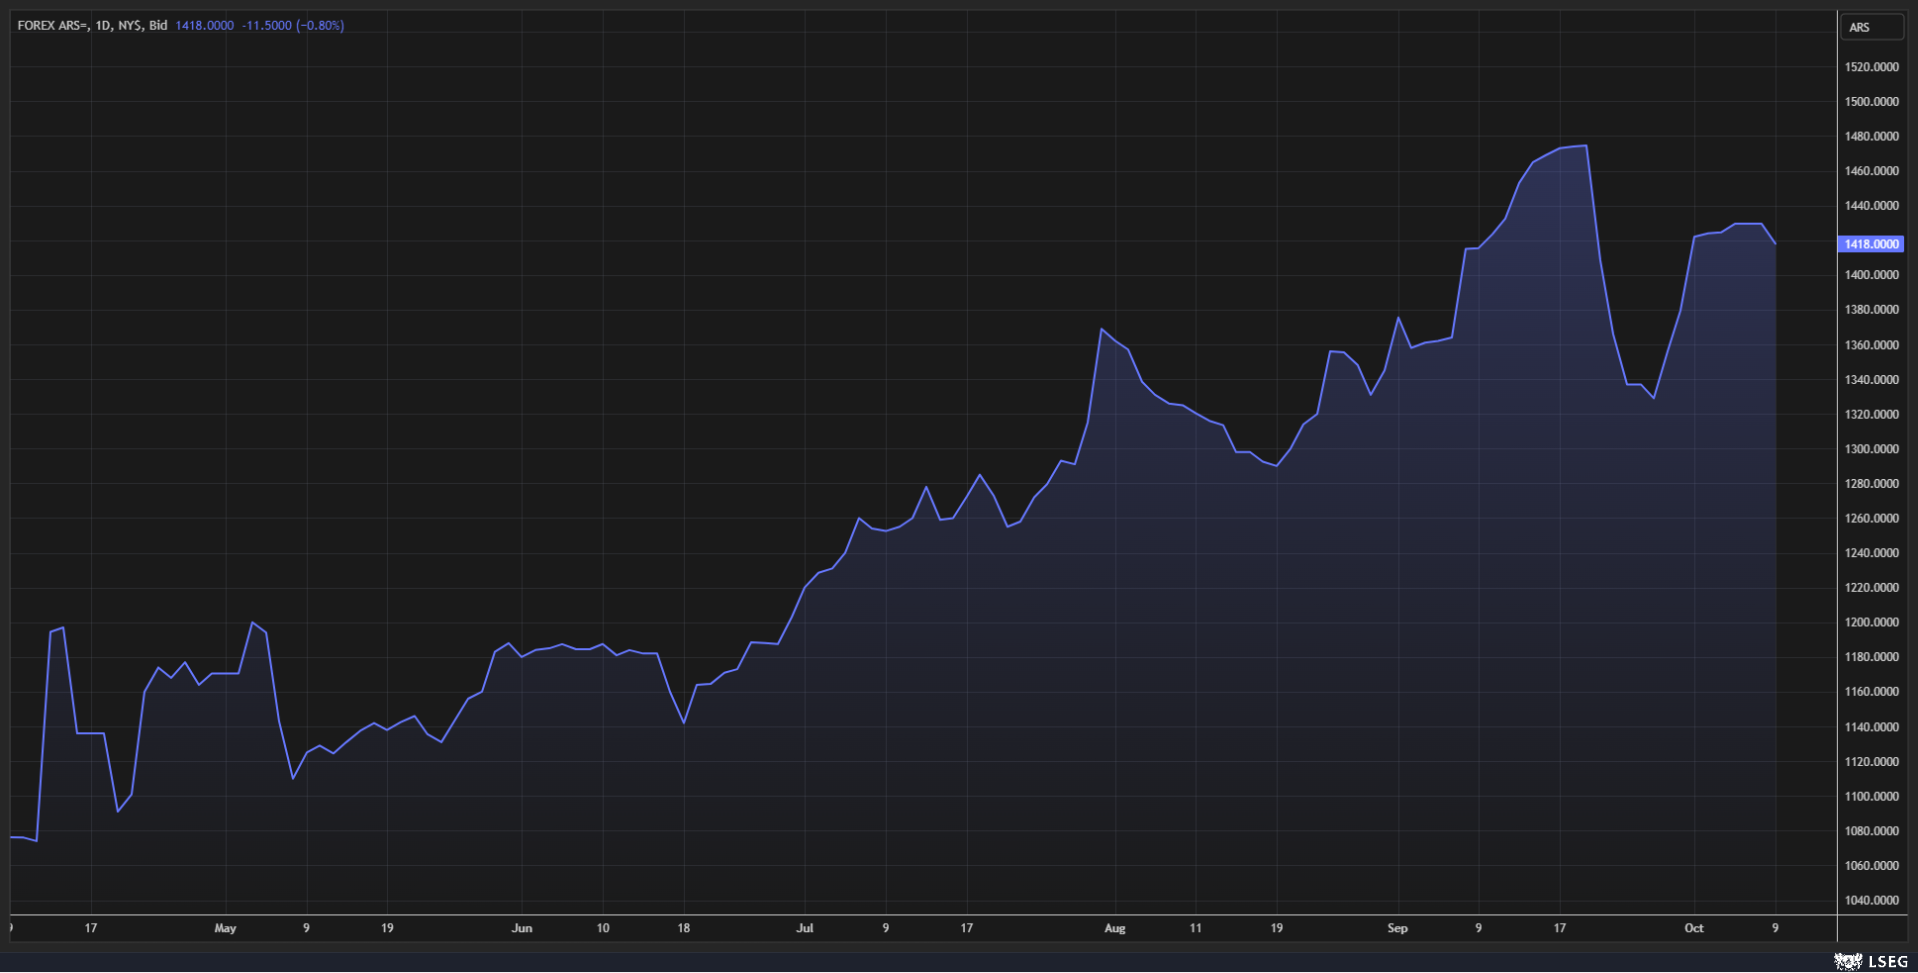Click the 1520.0000 price axis label
Image resolution: width=1918 pixels, height=973 pixels.
click(x=1870, y=67)
